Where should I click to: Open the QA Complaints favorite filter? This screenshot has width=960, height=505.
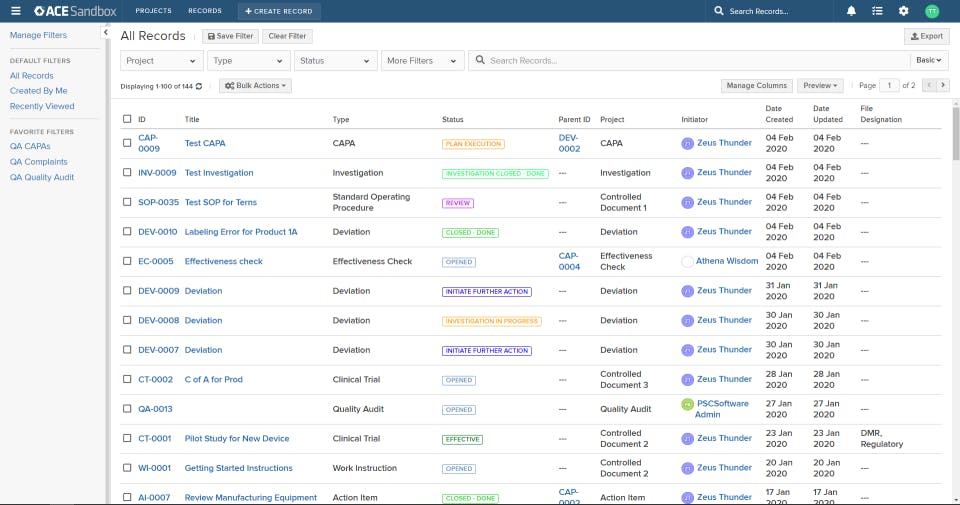click(x=38, y=162)
